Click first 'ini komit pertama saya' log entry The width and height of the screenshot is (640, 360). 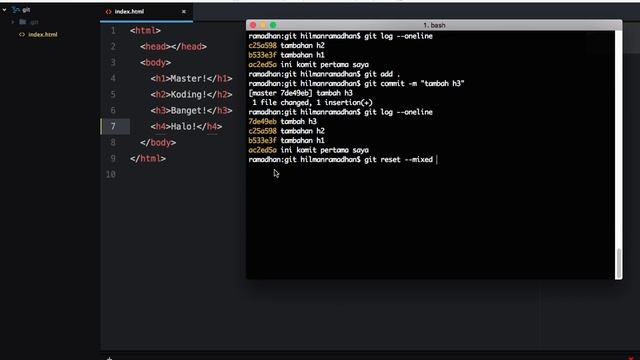coord(324,64)
